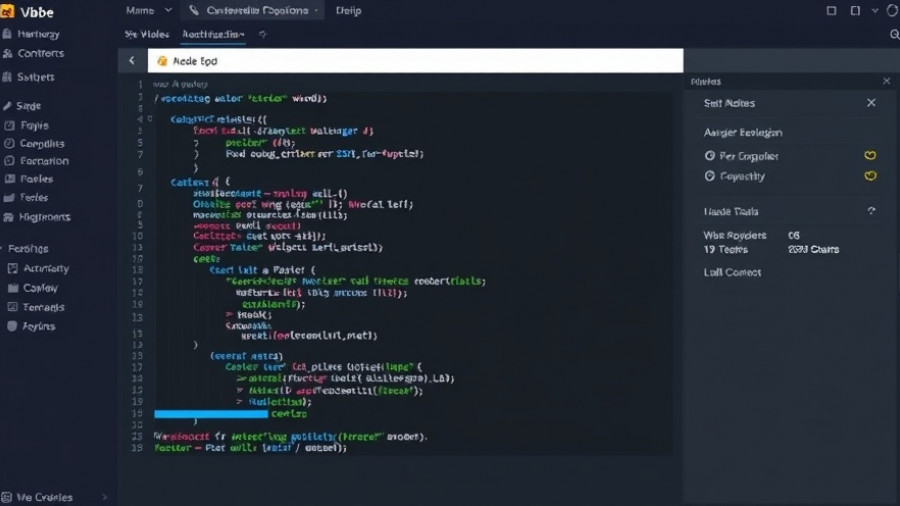Click the Actmfarty sidebar icon
Viewport: 900px width, 506px height.
(13, 268)
